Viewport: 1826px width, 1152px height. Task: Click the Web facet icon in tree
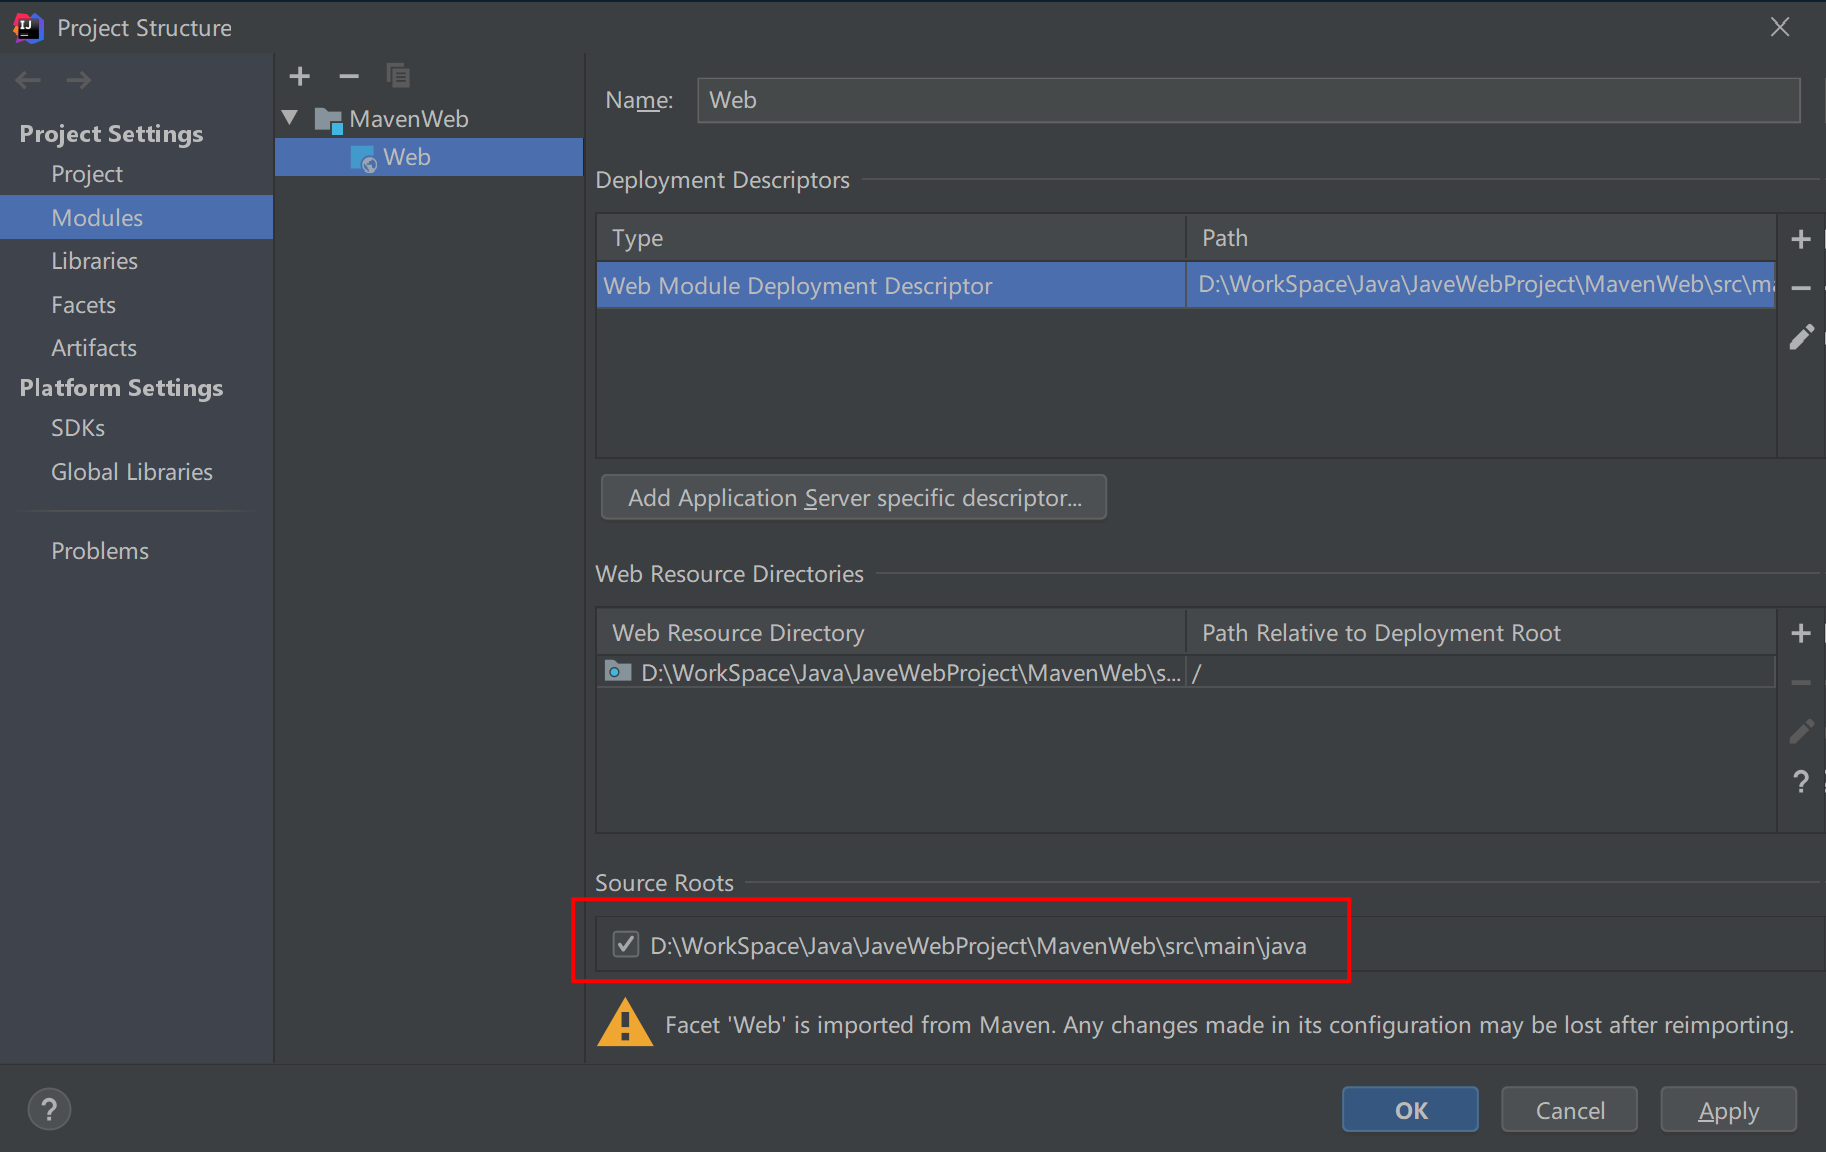364,159
